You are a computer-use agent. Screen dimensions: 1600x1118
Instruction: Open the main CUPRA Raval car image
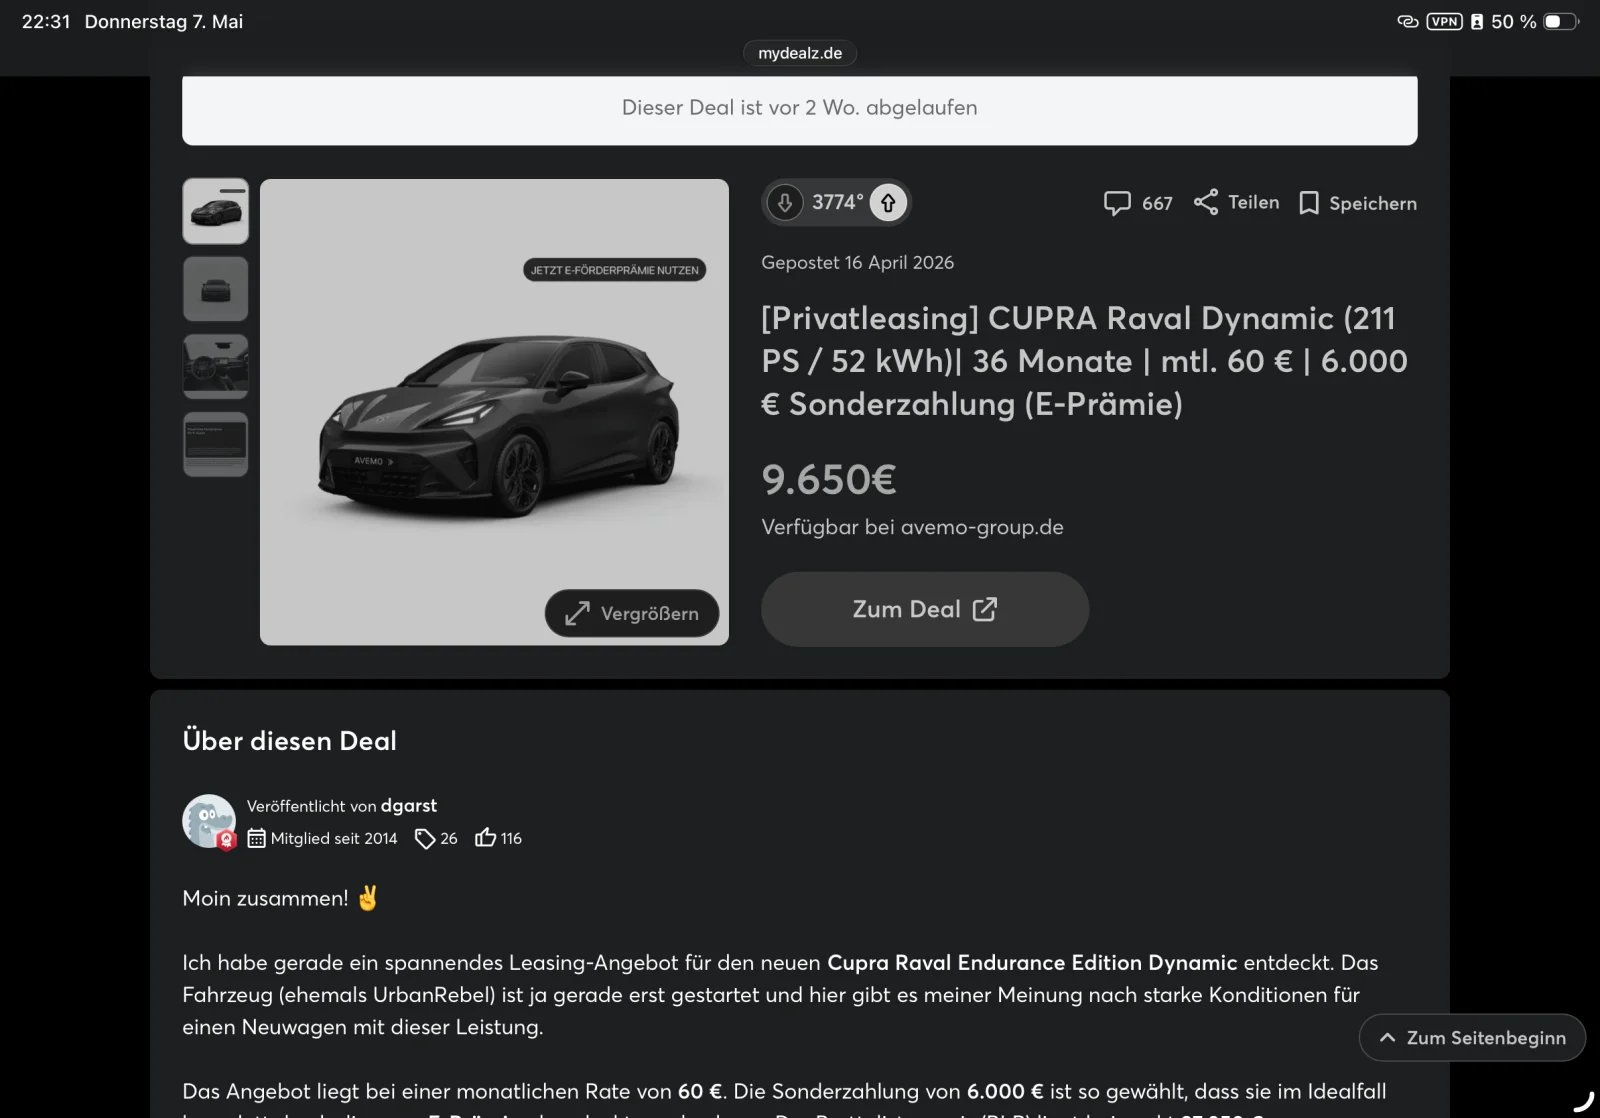494,412
